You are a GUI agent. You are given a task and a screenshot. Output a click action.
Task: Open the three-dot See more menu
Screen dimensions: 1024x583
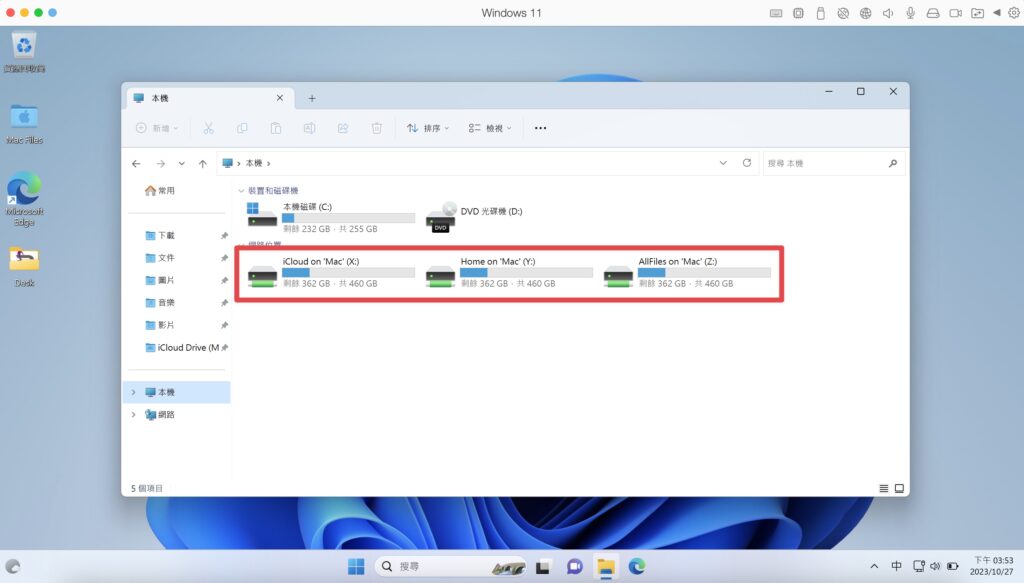540,128
